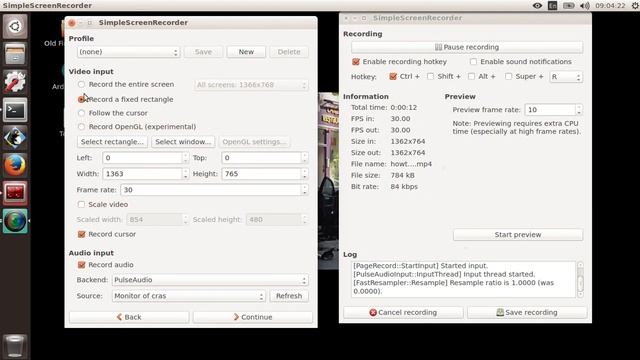640x360 pixels.
Task: Open the Files manager dock icon
Action: click(15, 54)
